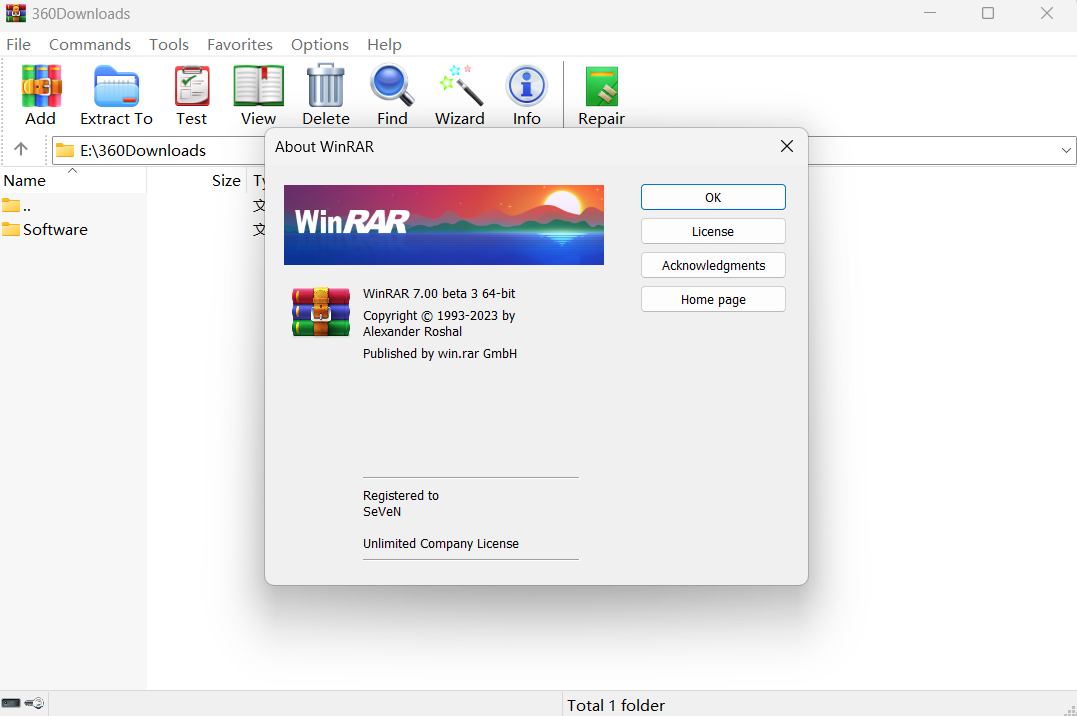Sort by the Size column header
1077x716 pixels.
[x=196, y=181]
